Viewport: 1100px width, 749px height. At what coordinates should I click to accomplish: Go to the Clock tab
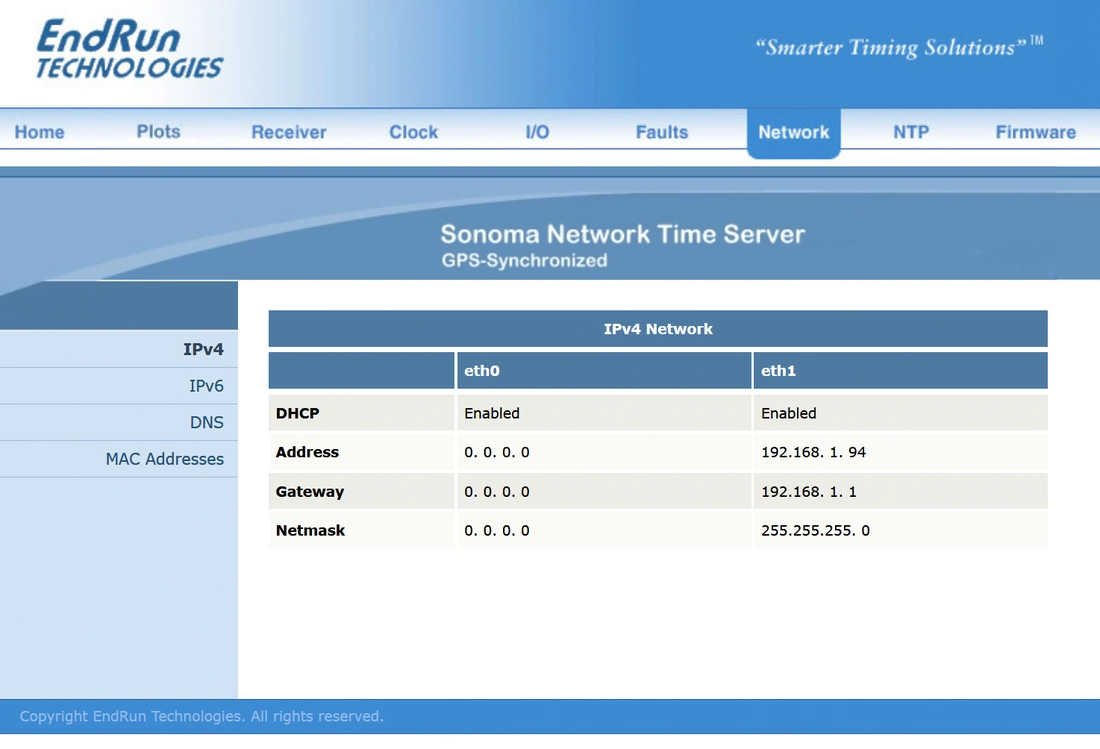coord(413,132)
